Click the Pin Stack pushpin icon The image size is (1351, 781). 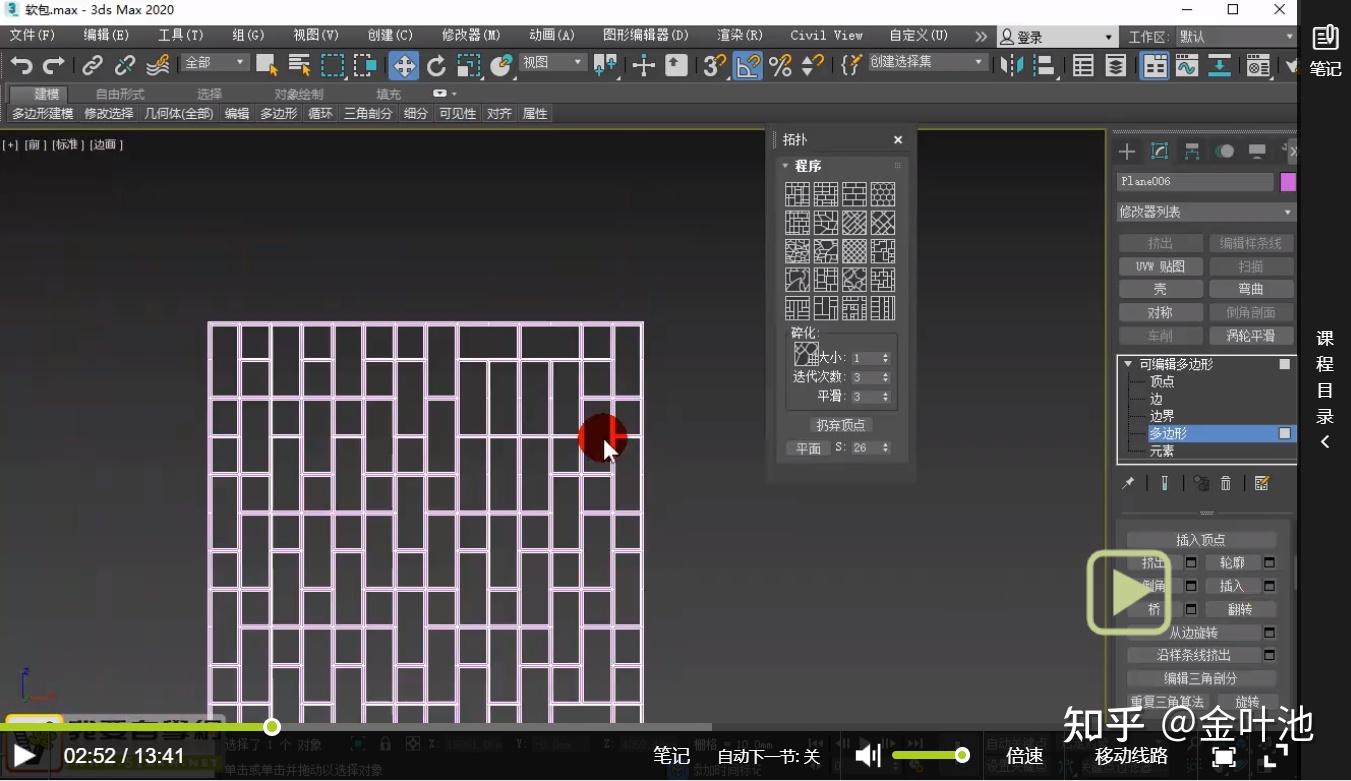pyautogui.click(x=1129, y=483)
